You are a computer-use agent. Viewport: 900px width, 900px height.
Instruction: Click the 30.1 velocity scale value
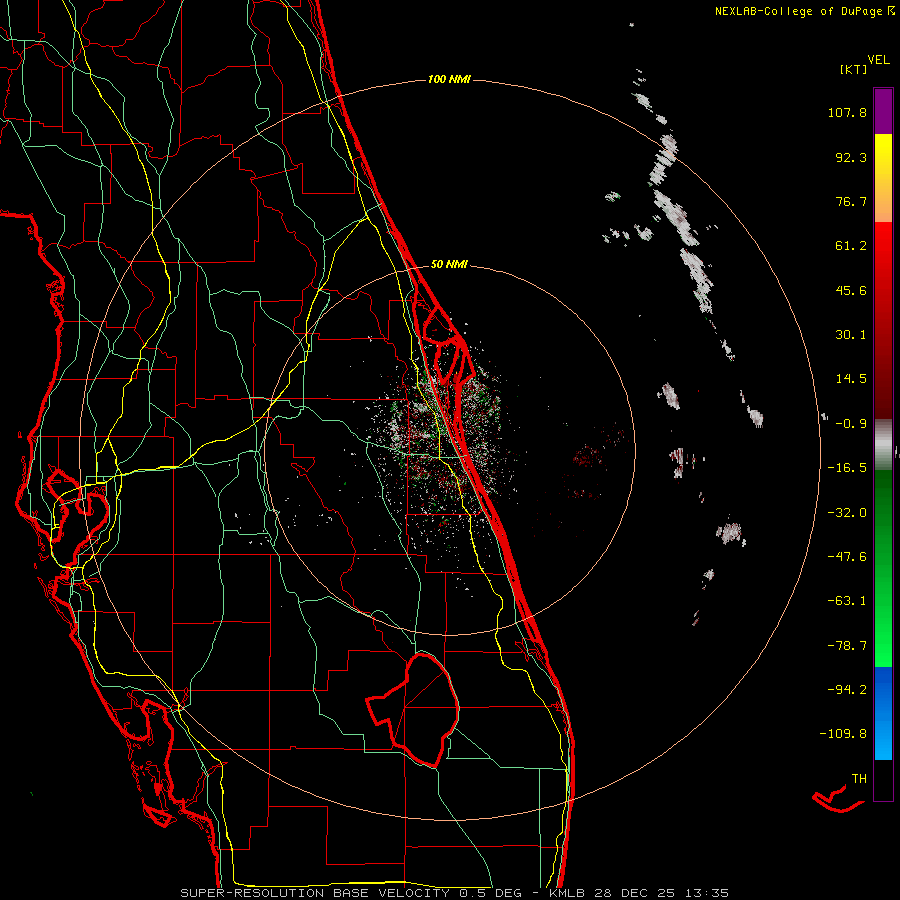[x=851, y=335]
